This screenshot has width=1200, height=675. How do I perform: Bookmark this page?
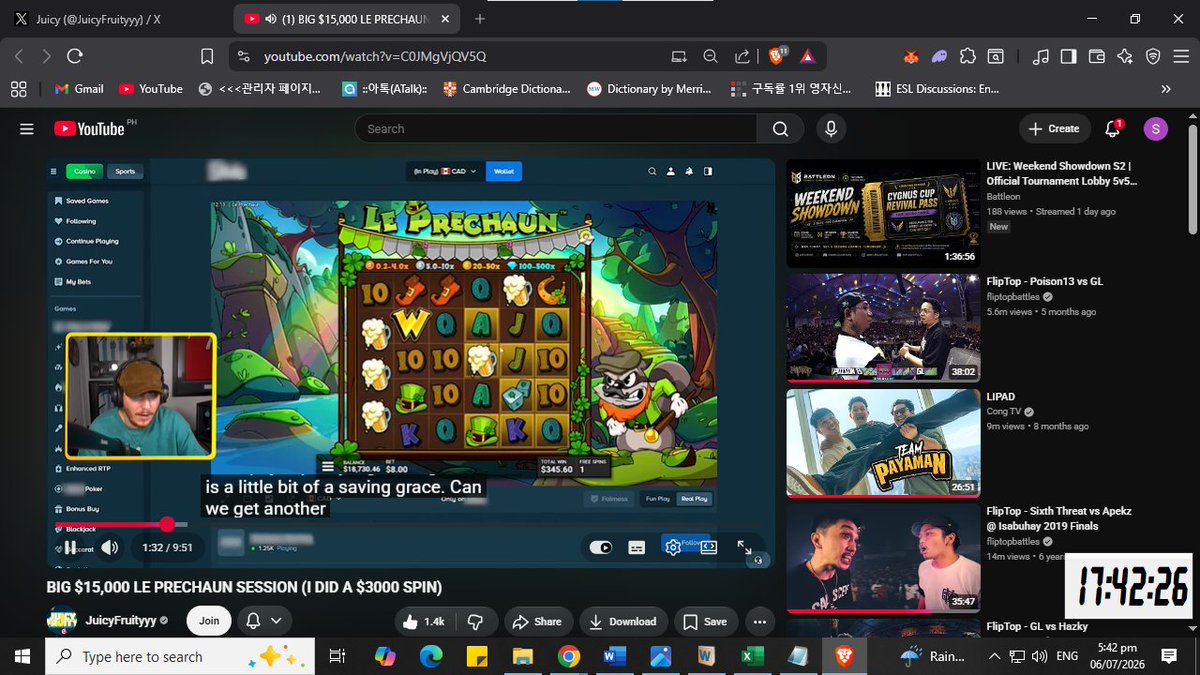click(x=207, y=56)
